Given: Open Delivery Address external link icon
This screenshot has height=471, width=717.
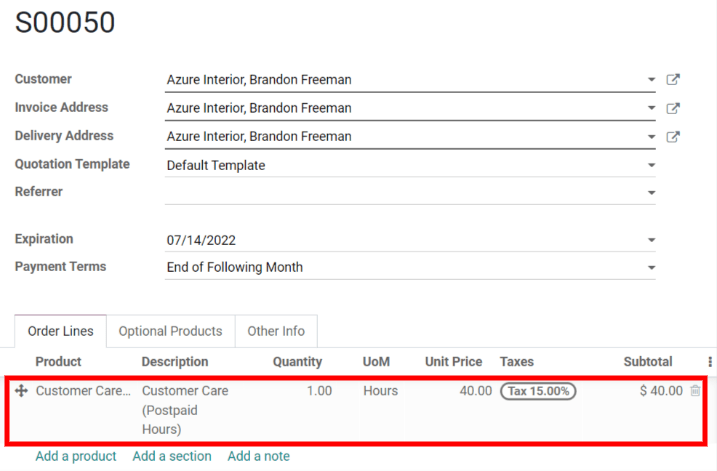Looking at the screenshot, I should (673, 136).
